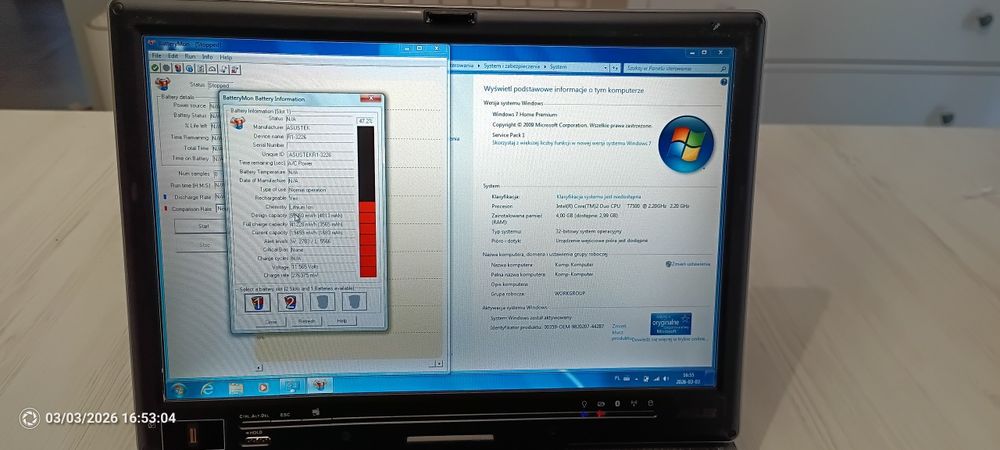Image resolution: width=1000 pixels, height=450 pixels.
Task: Open the Edit menu in BatteryMon
Action: click(x=173, y=56)
